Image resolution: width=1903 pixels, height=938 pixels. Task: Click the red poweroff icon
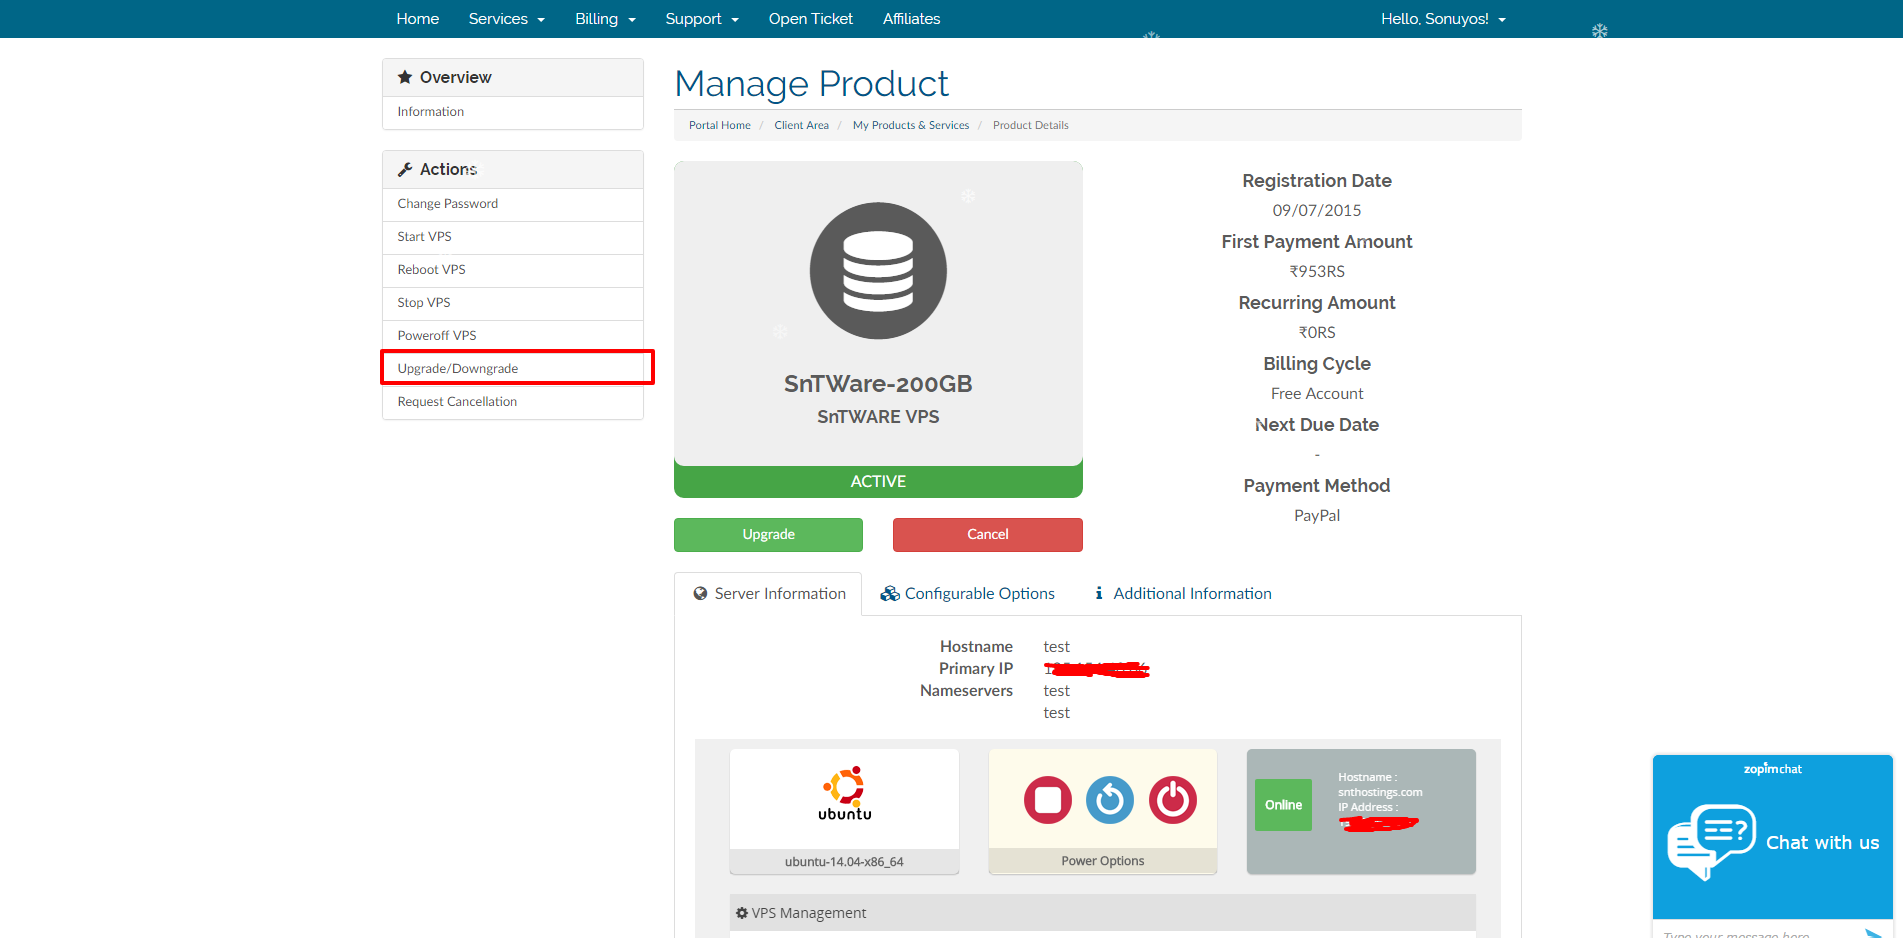(x=1173, y=800)
